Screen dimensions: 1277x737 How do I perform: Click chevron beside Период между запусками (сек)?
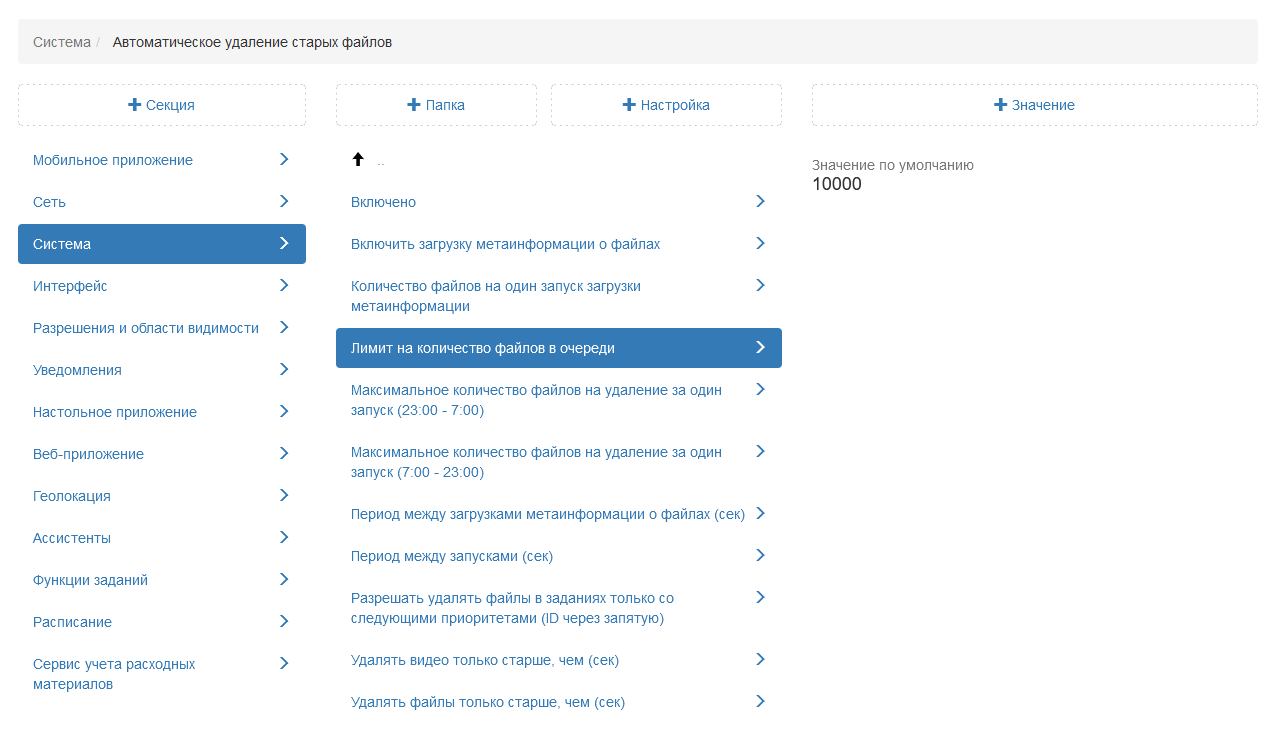pyautogui.click(x=760, y=556)
